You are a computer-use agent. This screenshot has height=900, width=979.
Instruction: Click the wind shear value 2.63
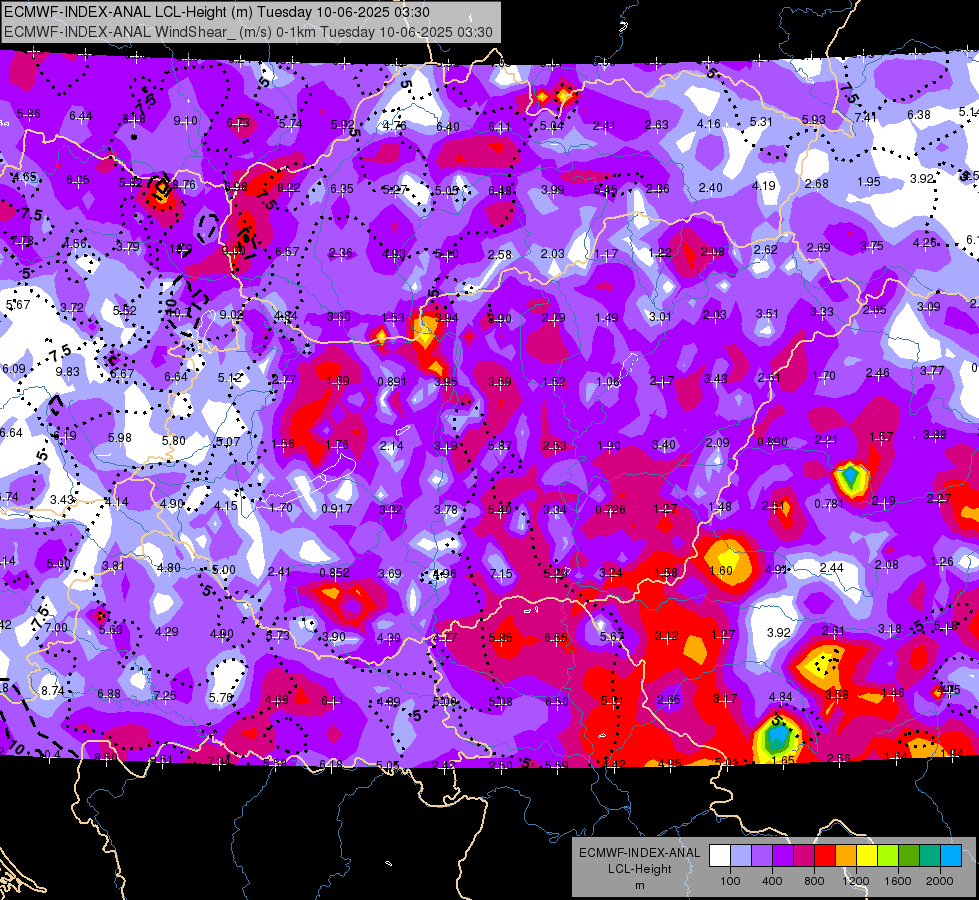(x=657, y=125)
